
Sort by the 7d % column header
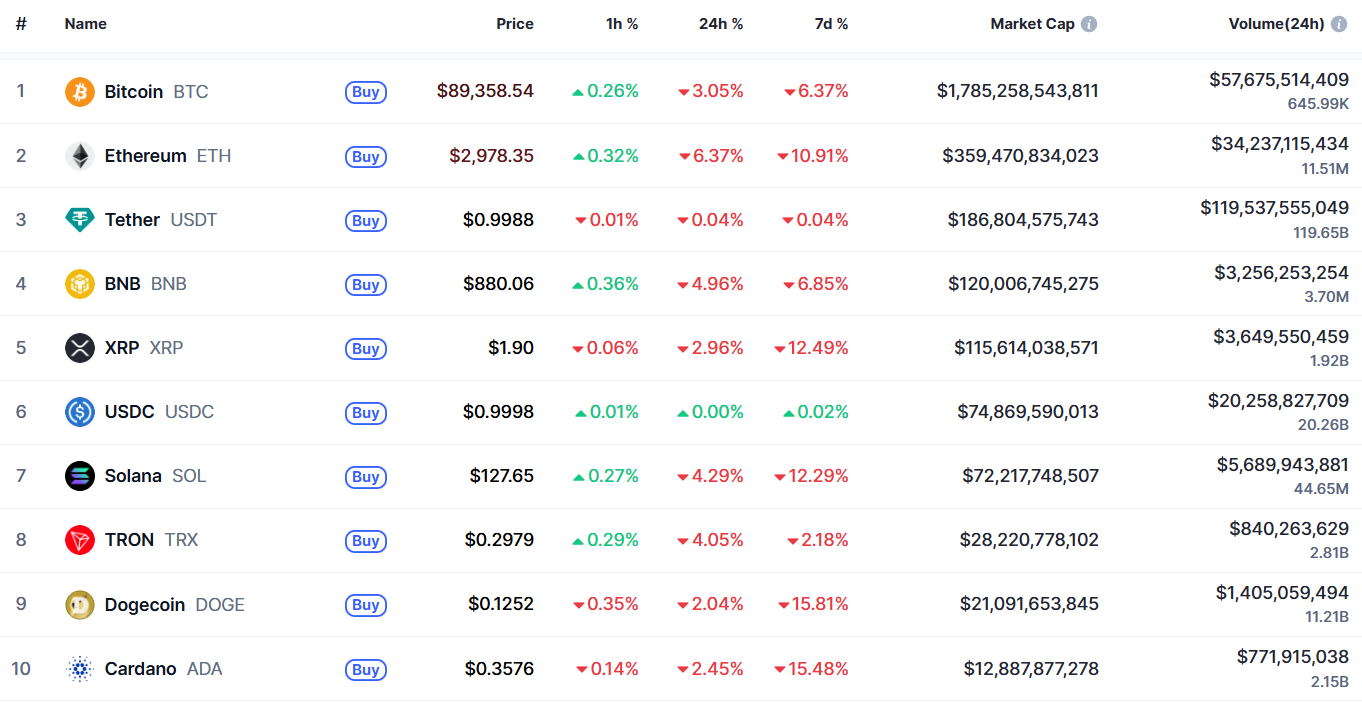pos(831,24)
